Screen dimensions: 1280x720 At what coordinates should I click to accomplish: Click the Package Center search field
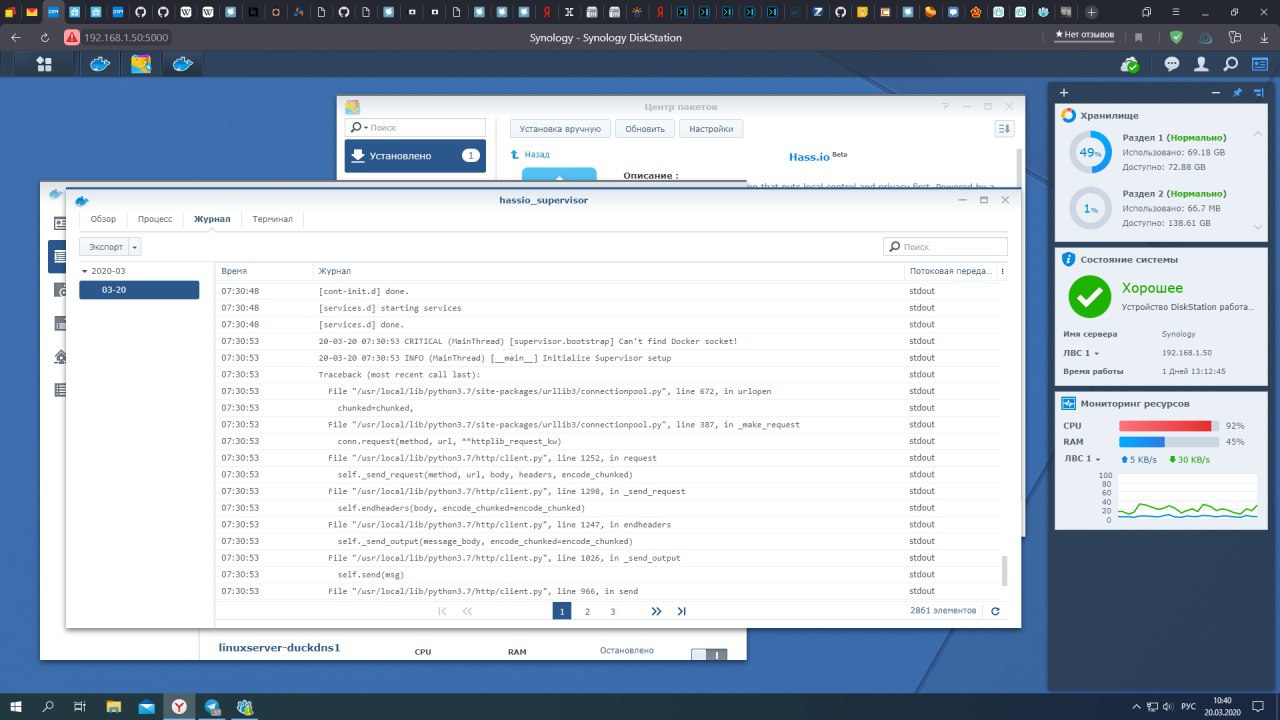(415, 128)
